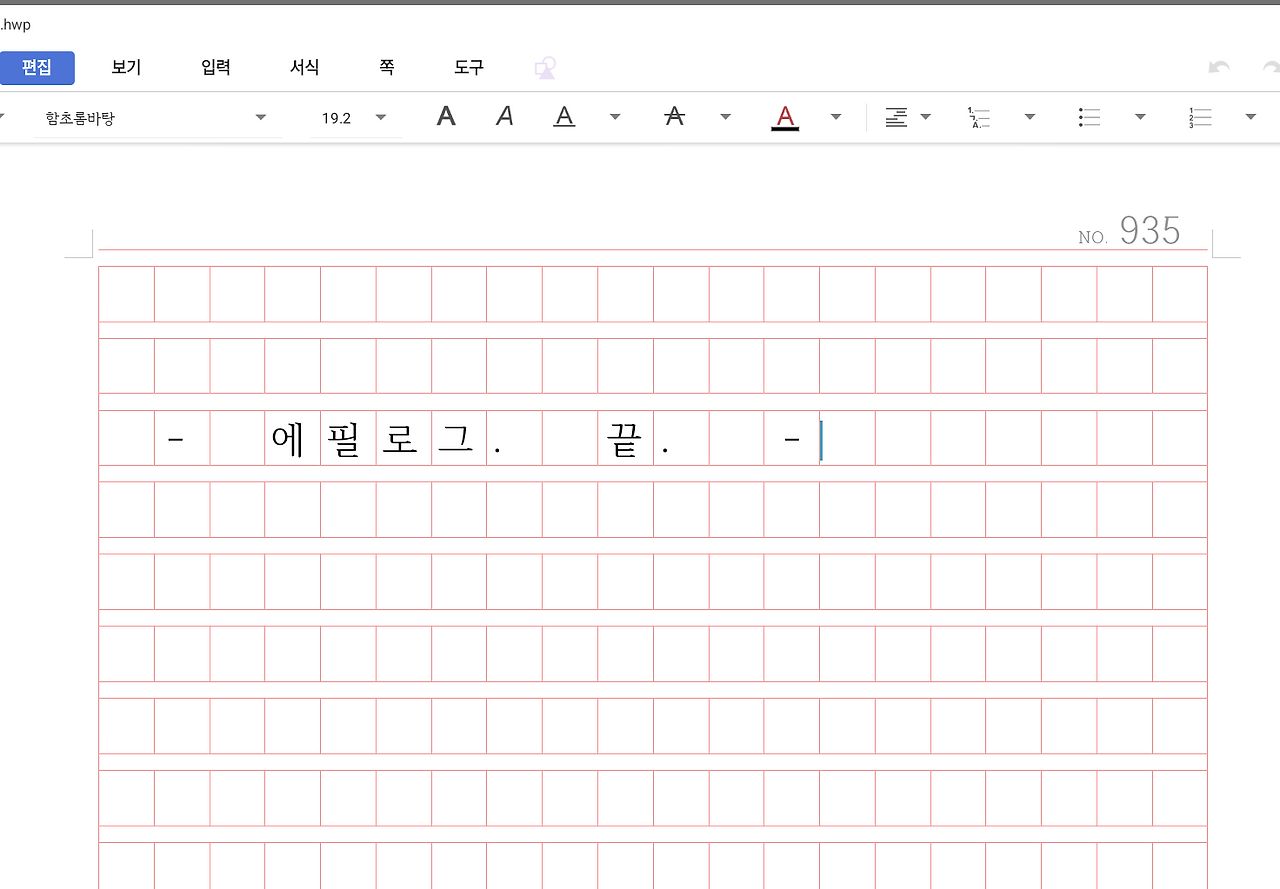The width and height of the screenshot is (1280, 889).
Task: Click the bulleted list icon
Action: coord(1090,118)
